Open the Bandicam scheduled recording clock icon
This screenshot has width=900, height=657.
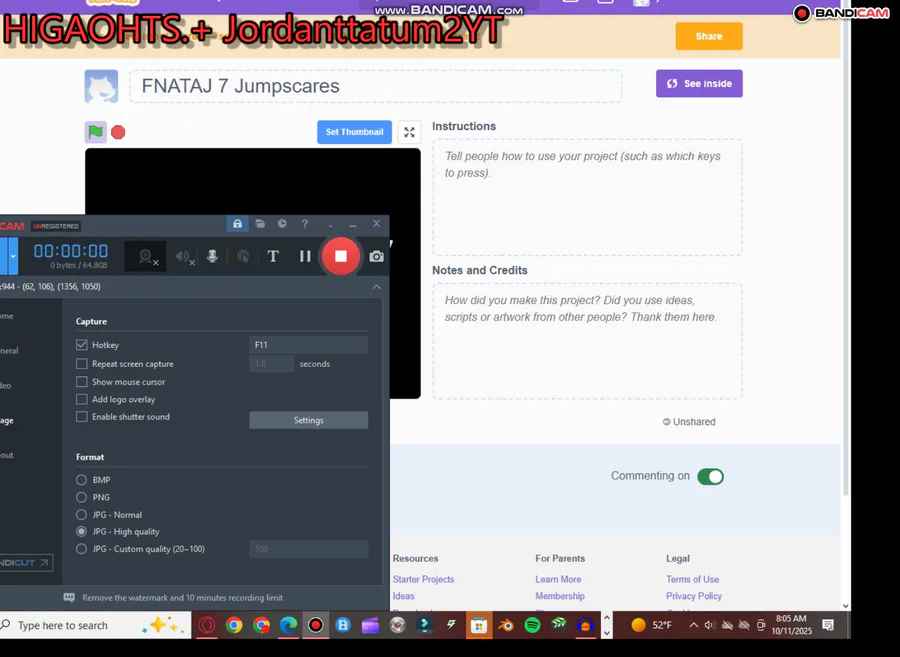[x=282, y=224]
